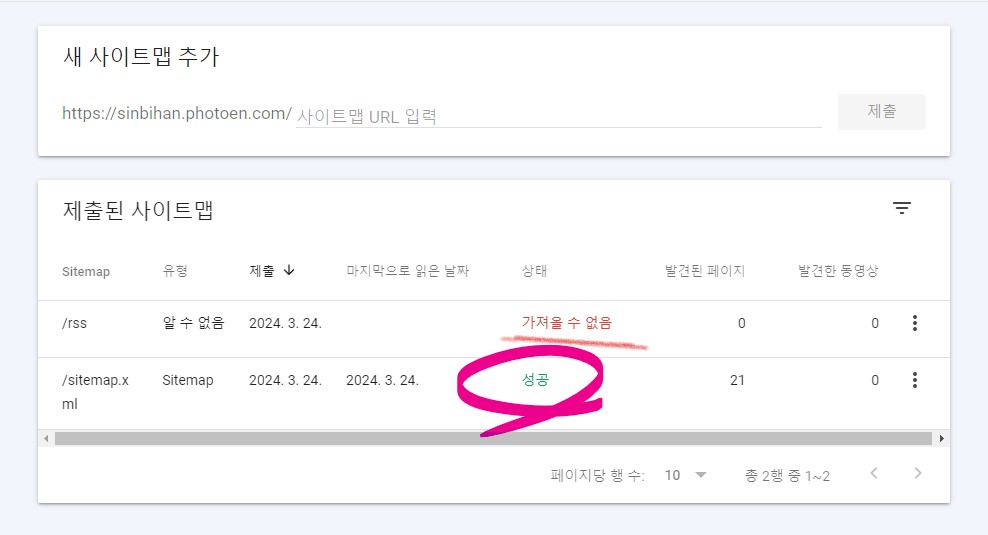The image size is (988, 535).
Task: Click the 상태 column header
Action: (534, 271)
